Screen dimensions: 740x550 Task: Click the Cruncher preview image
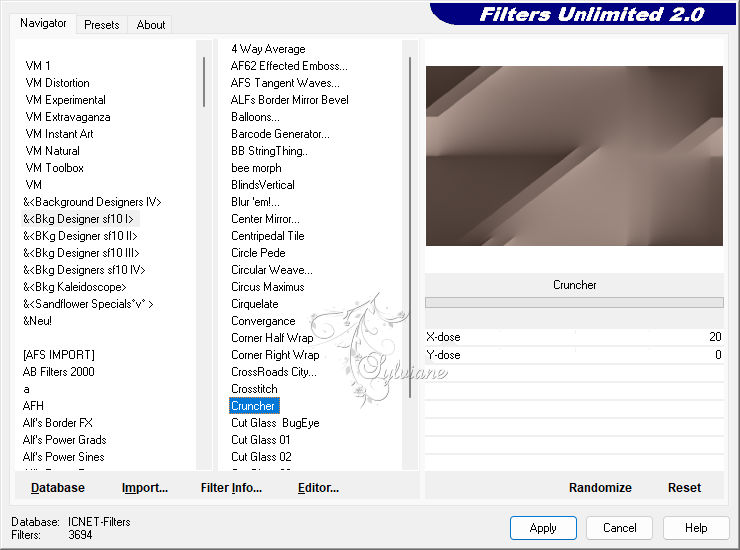[574, 156]
